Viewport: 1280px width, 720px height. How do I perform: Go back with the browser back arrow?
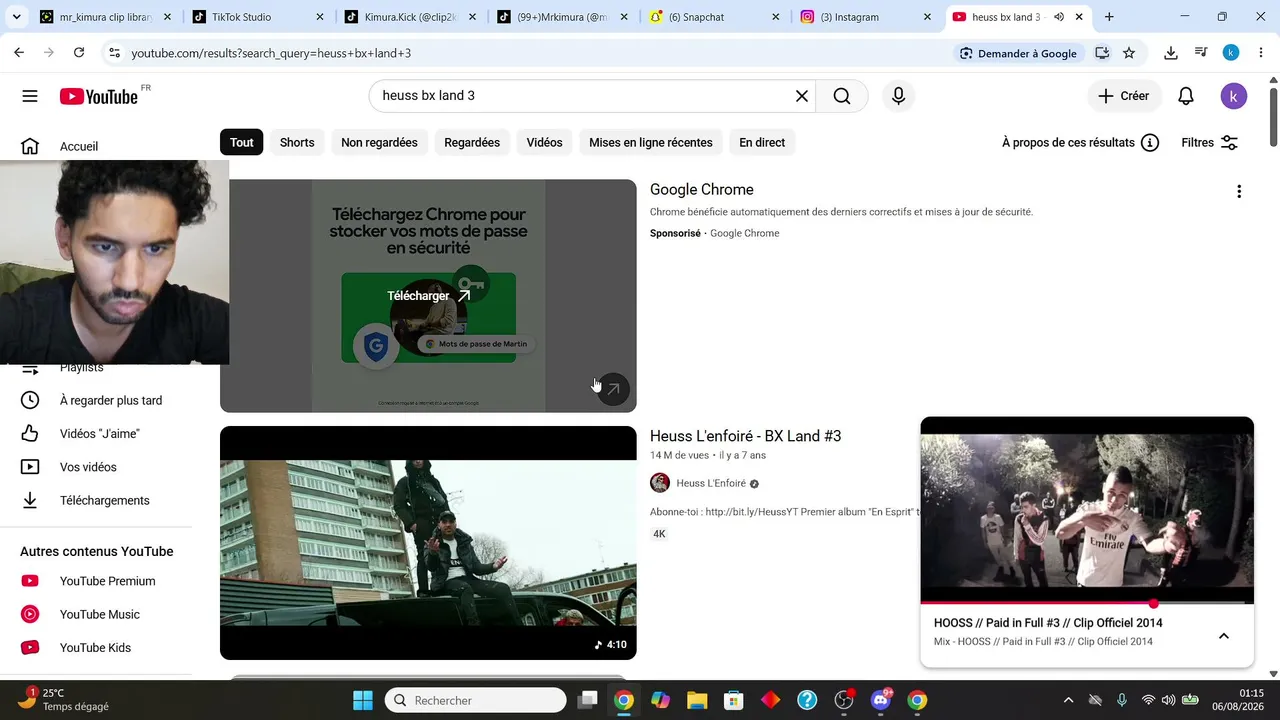click(x=19, y=53)
